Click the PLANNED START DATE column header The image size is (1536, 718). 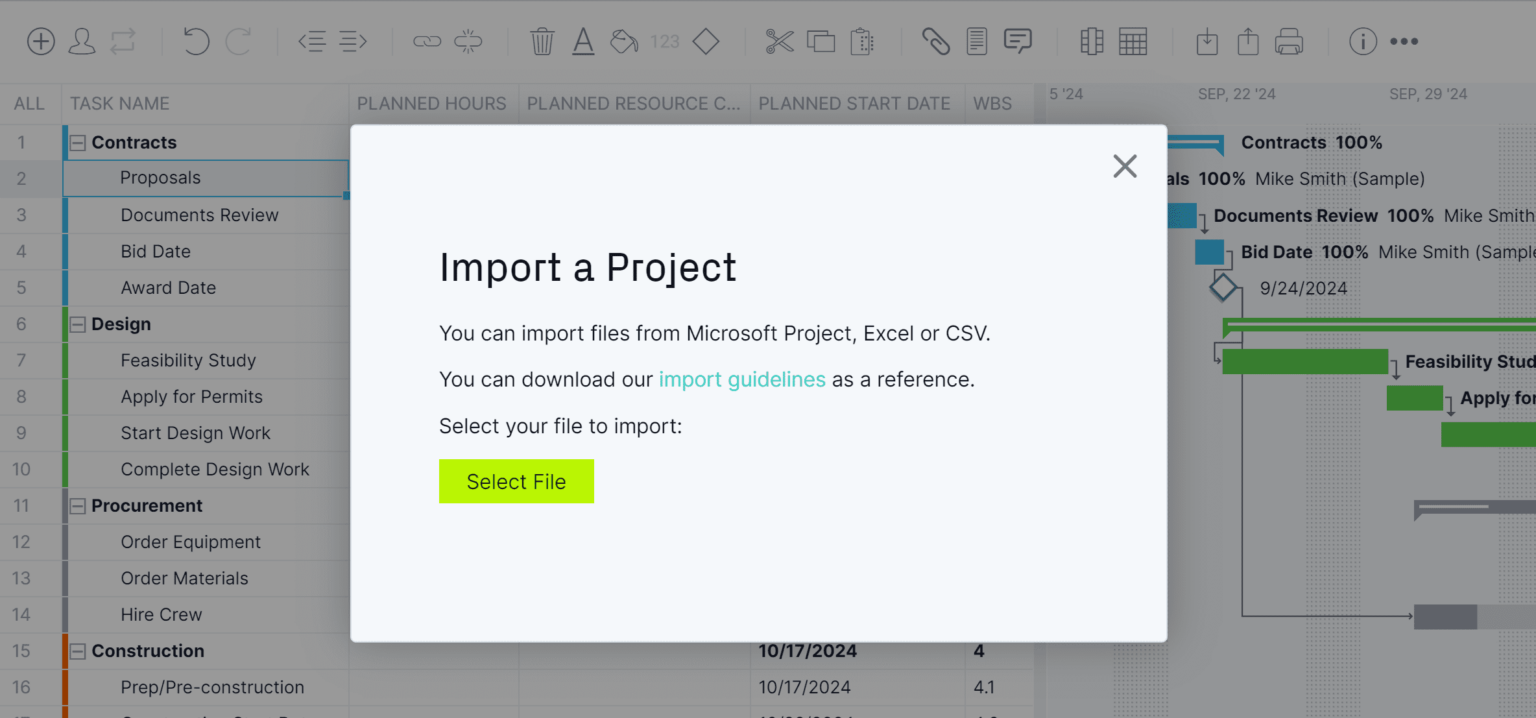[855, 103]
